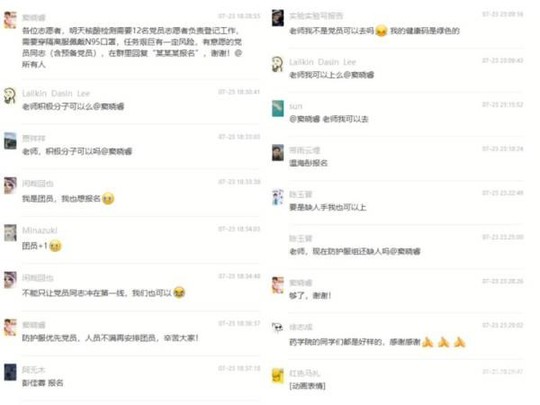
Task: Open the dark avatar next to 彭佳霖 报名
Action: coord(10,372)
